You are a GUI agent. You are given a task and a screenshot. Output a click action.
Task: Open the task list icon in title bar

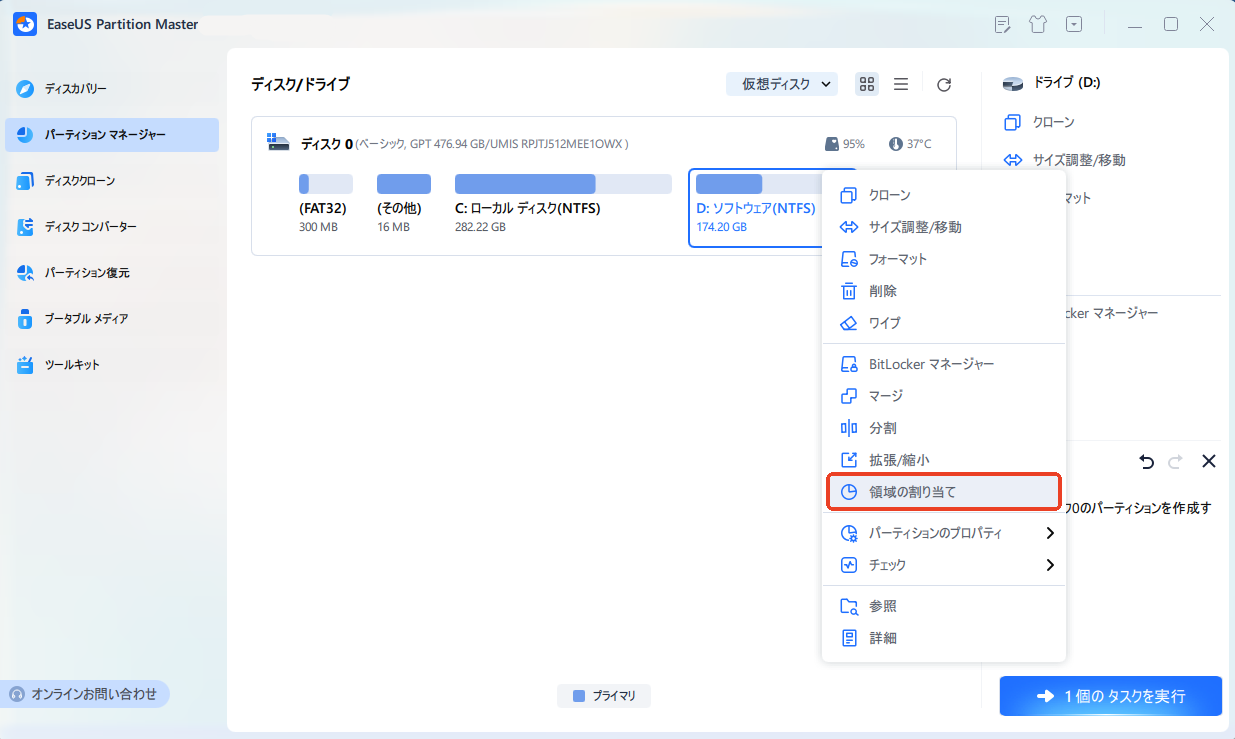click(1003, 24)
